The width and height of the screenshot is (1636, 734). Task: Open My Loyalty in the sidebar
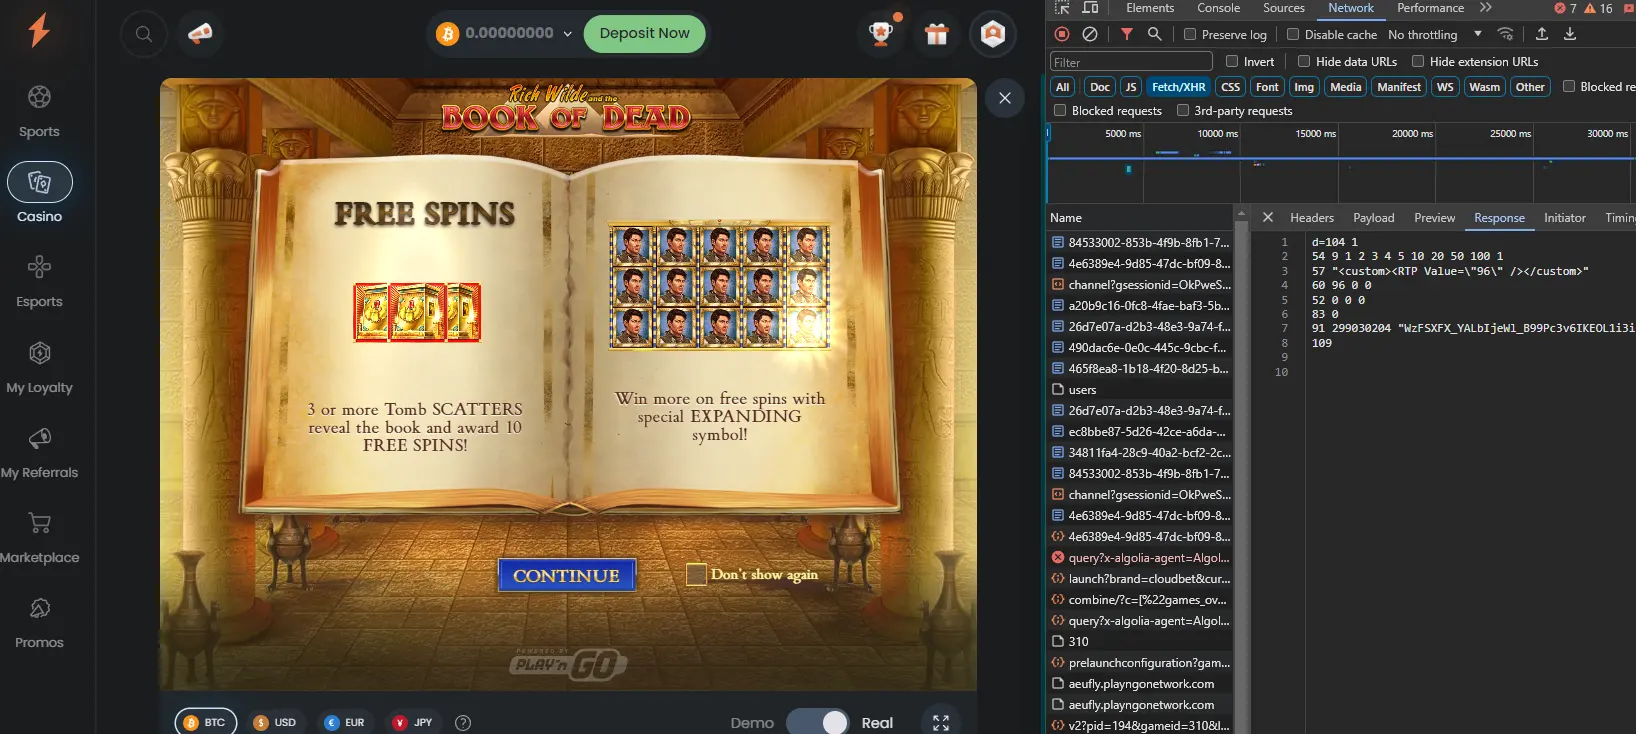pos(39,367)
